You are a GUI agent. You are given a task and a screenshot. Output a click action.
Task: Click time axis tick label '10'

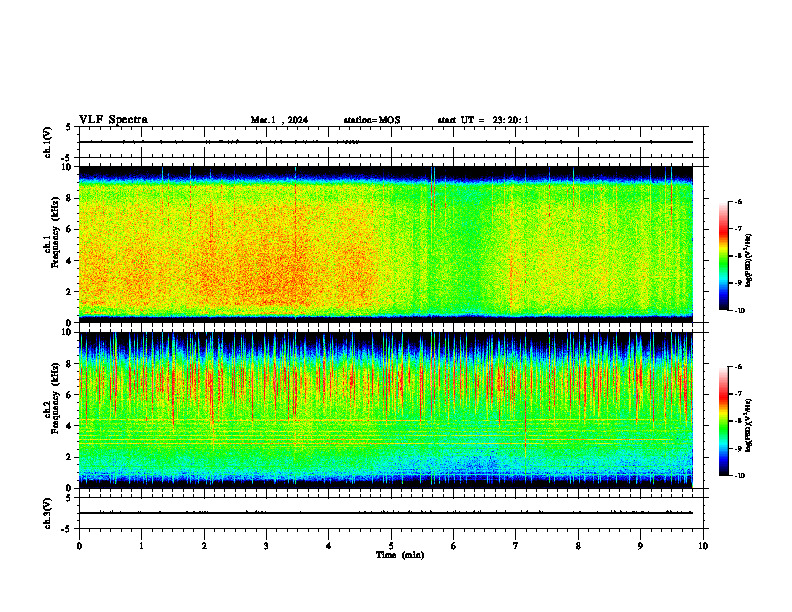pos(703,546)
